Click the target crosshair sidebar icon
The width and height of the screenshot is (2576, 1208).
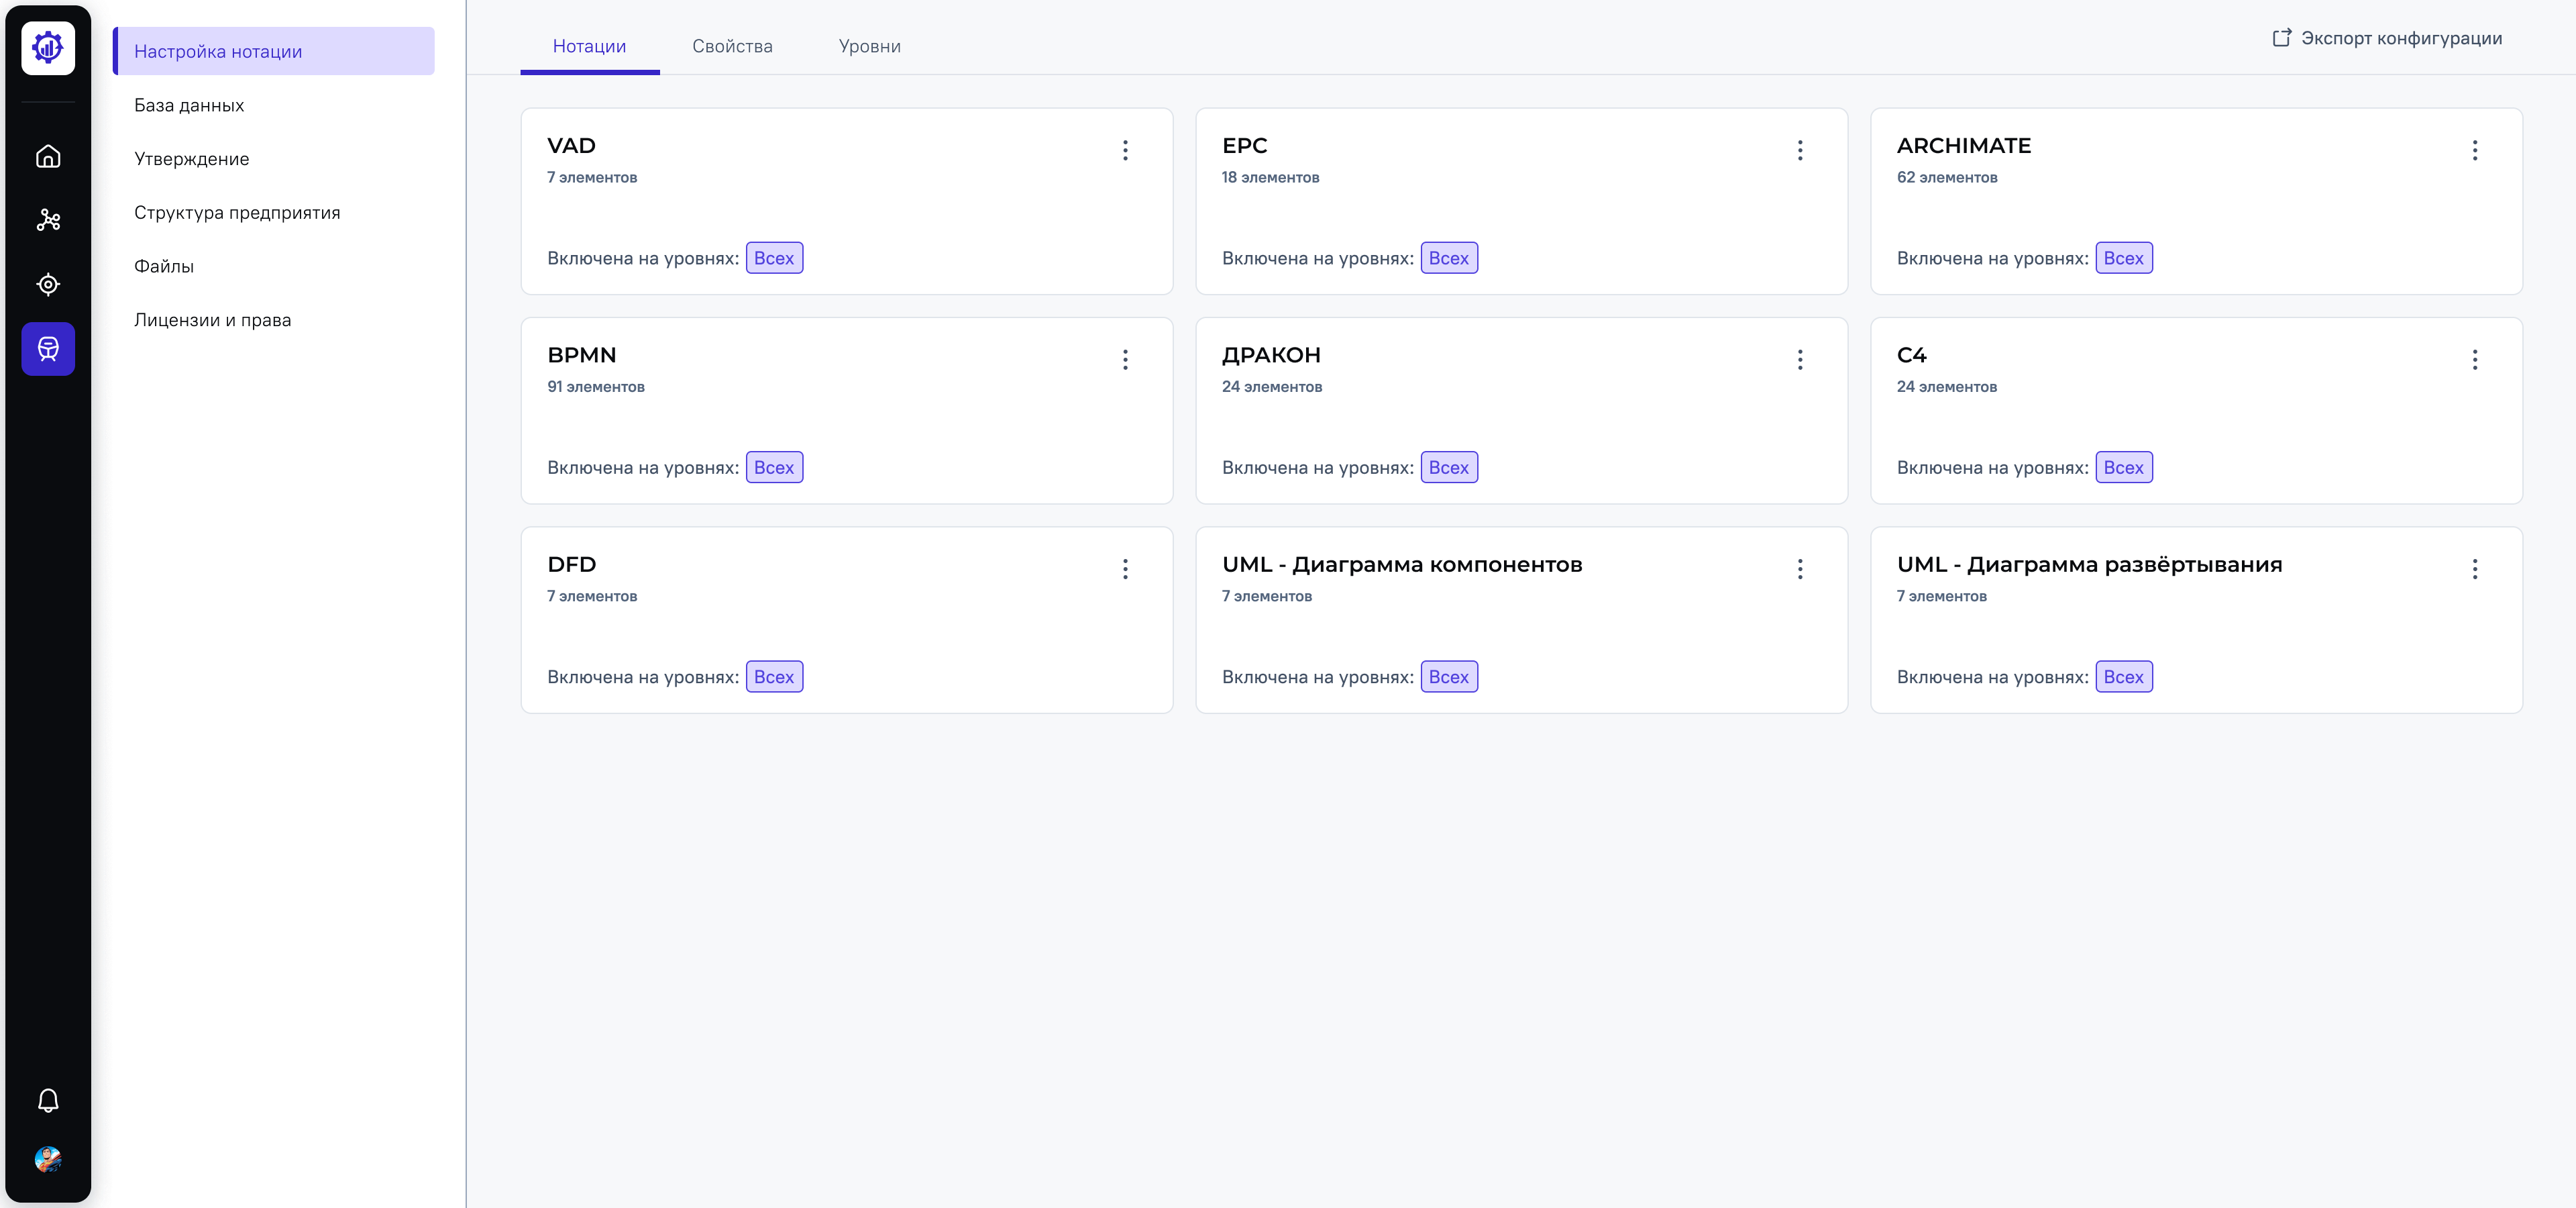[x=48, y=284]
